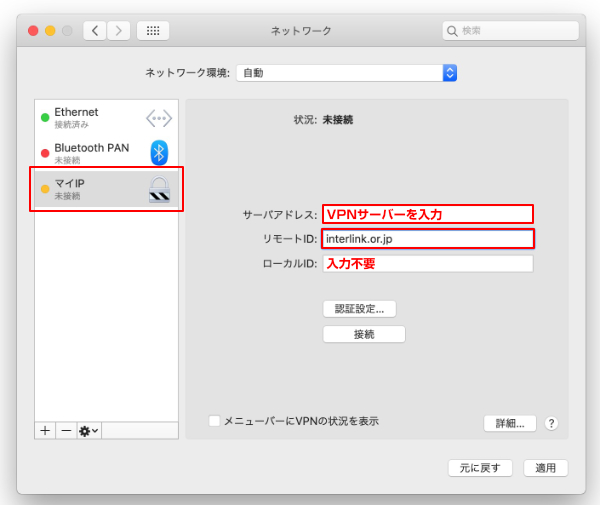Open the network location dropdown
Image resolution: width=600 pixels, height=505 pixels.
click(346, 73)
